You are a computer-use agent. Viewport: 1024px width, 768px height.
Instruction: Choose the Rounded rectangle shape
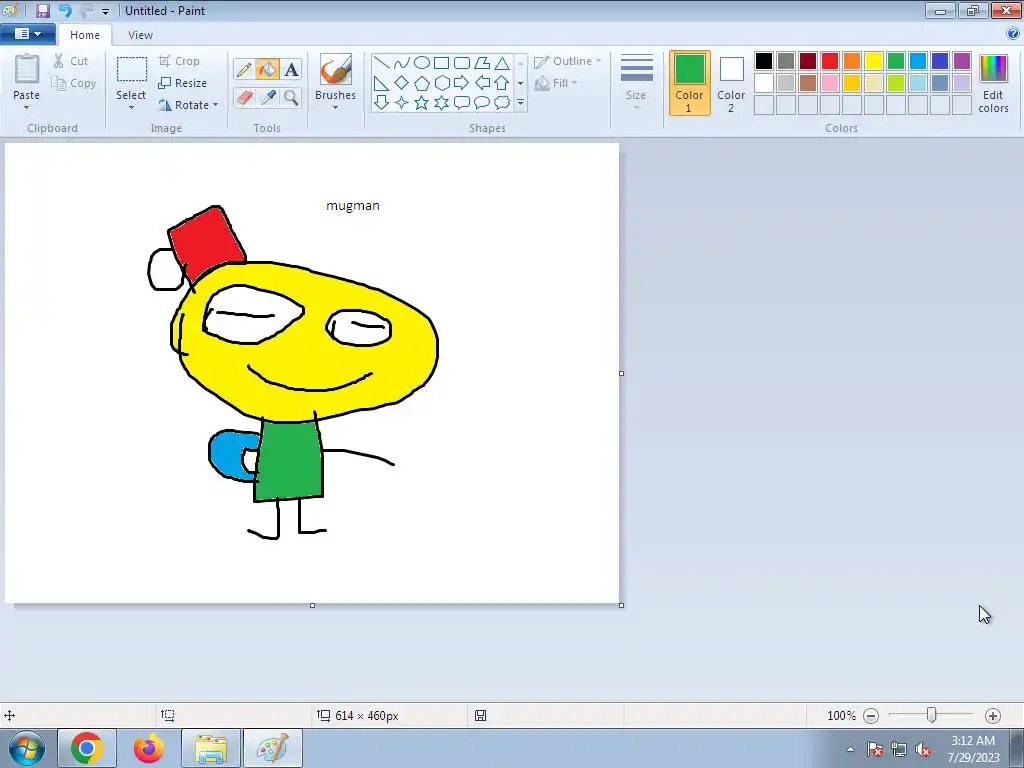(x=462, y=63)
